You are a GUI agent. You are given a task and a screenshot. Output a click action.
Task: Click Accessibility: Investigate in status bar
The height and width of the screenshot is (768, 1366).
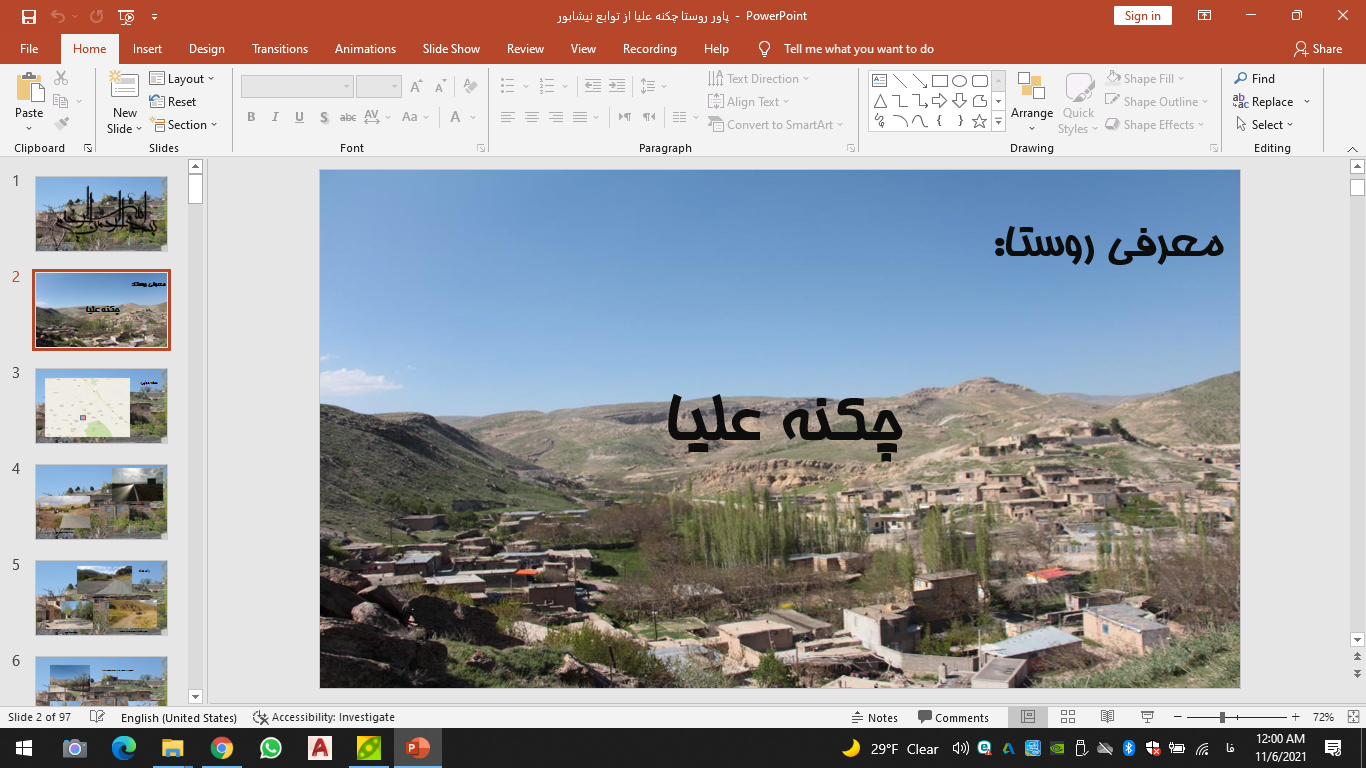(x=324, y=717)
